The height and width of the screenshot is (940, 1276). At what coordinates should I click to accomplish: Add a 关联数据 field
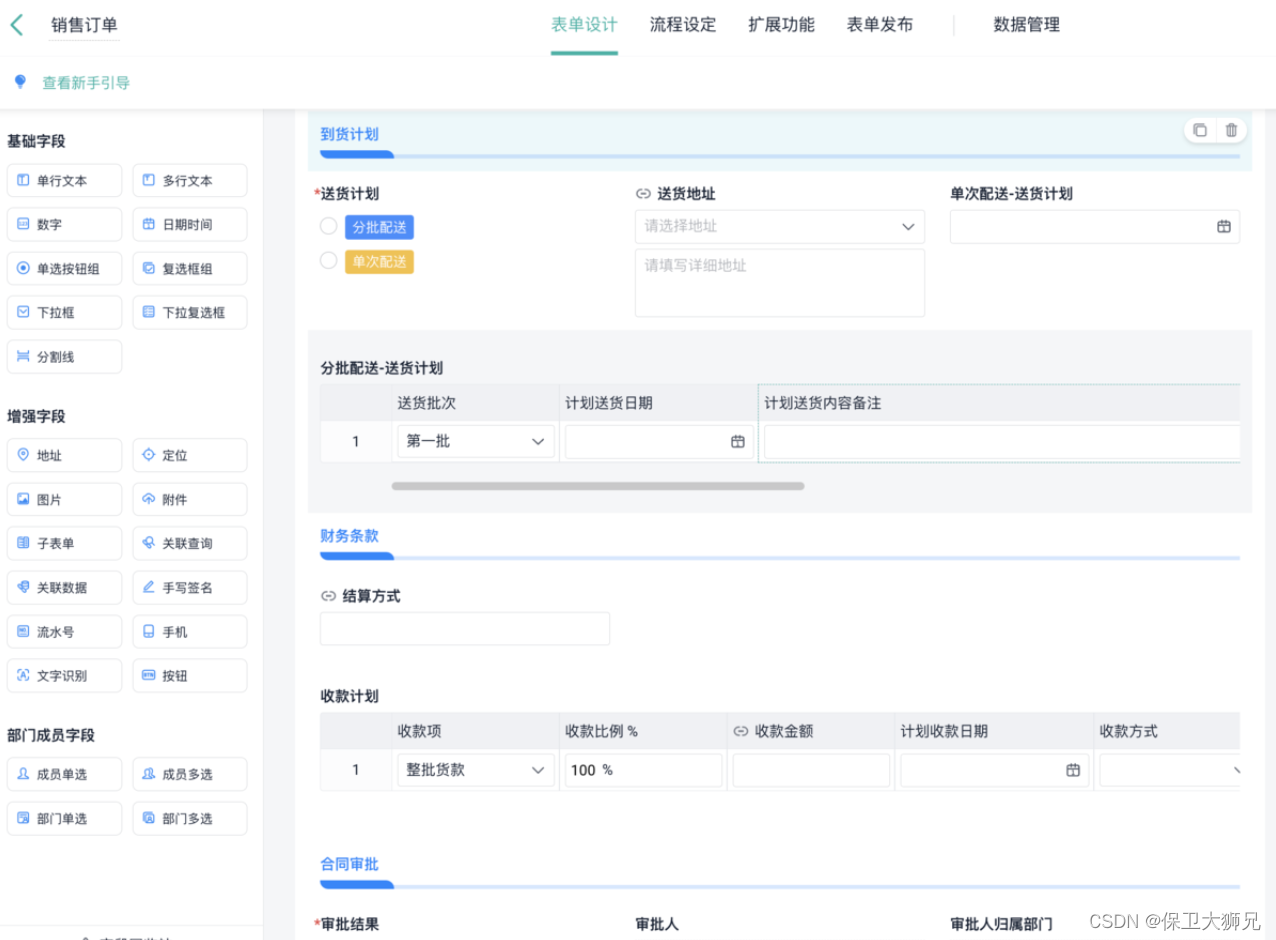pyautogui.click(x=64, y=588)
